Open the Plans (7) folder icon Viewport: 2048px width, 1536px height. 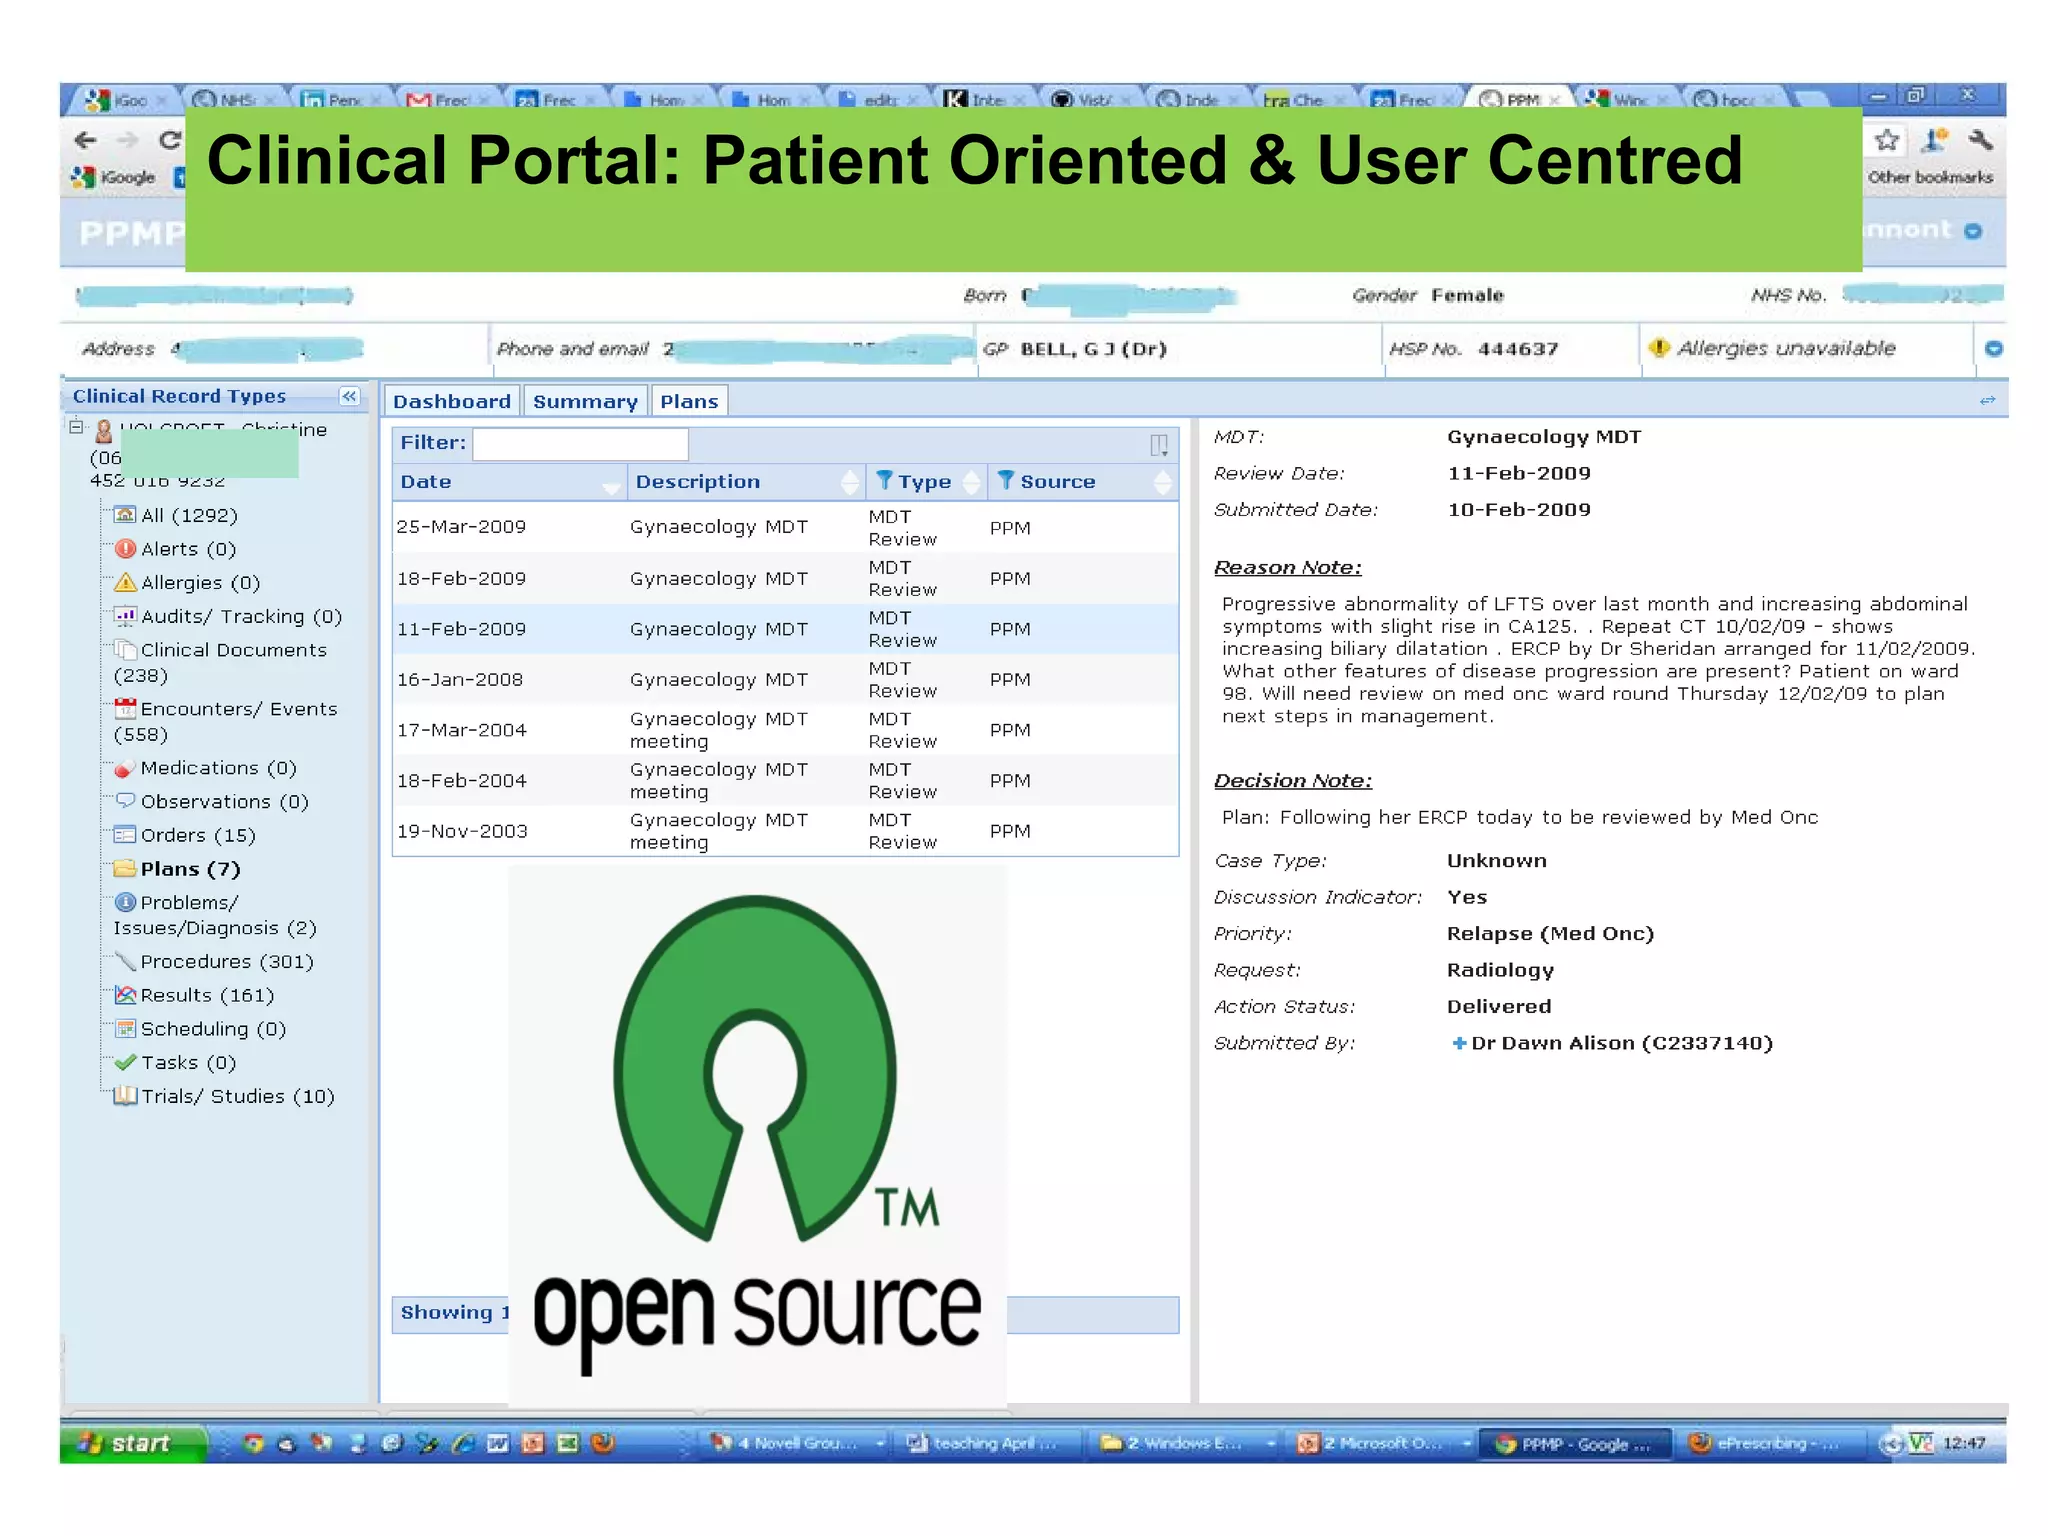click(x=125, y=868)
